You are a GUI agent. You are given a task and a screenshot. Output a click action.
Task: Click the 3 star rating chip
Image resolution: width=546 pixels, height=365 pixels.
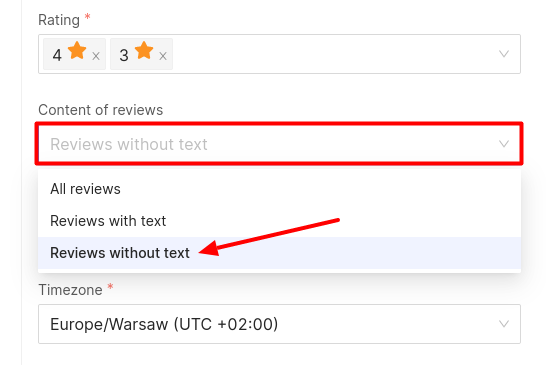pyautogui.click(x=141, y=54)
